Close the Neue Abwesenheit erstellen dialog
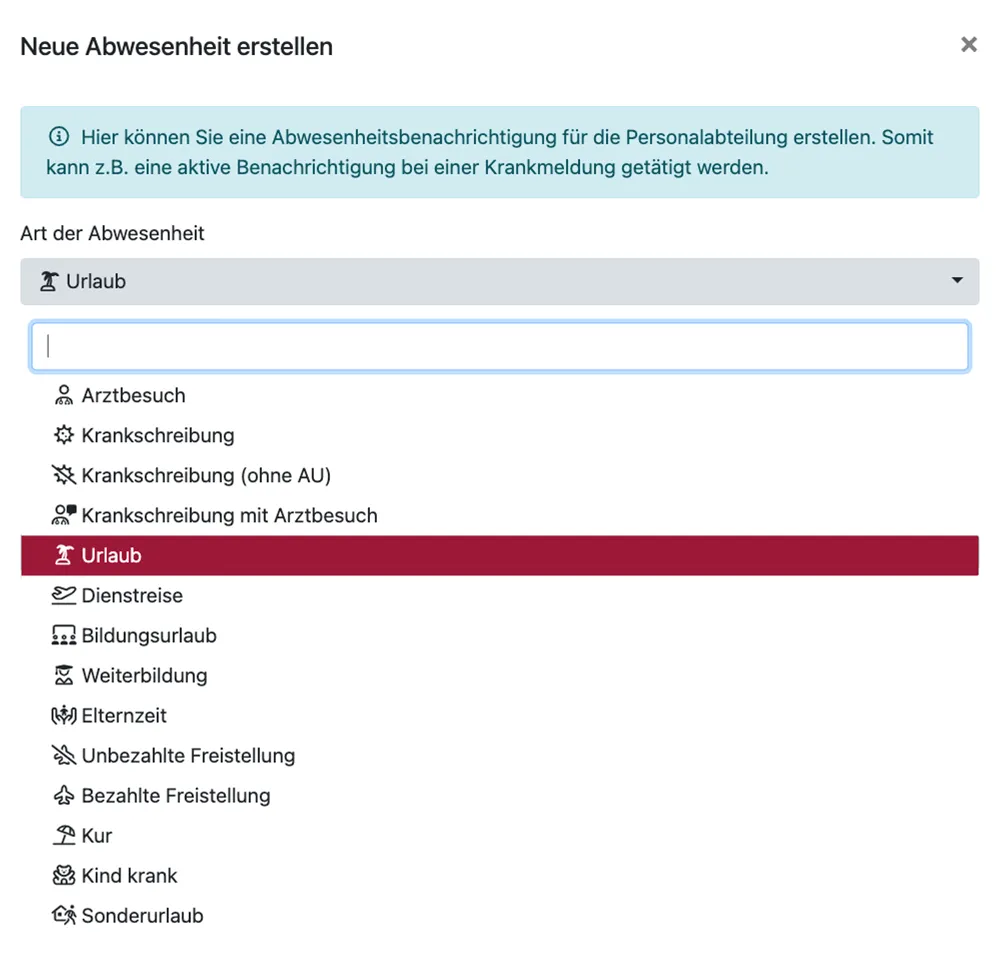The height and width of the screenshot is (953, 1004). [968, 45]
